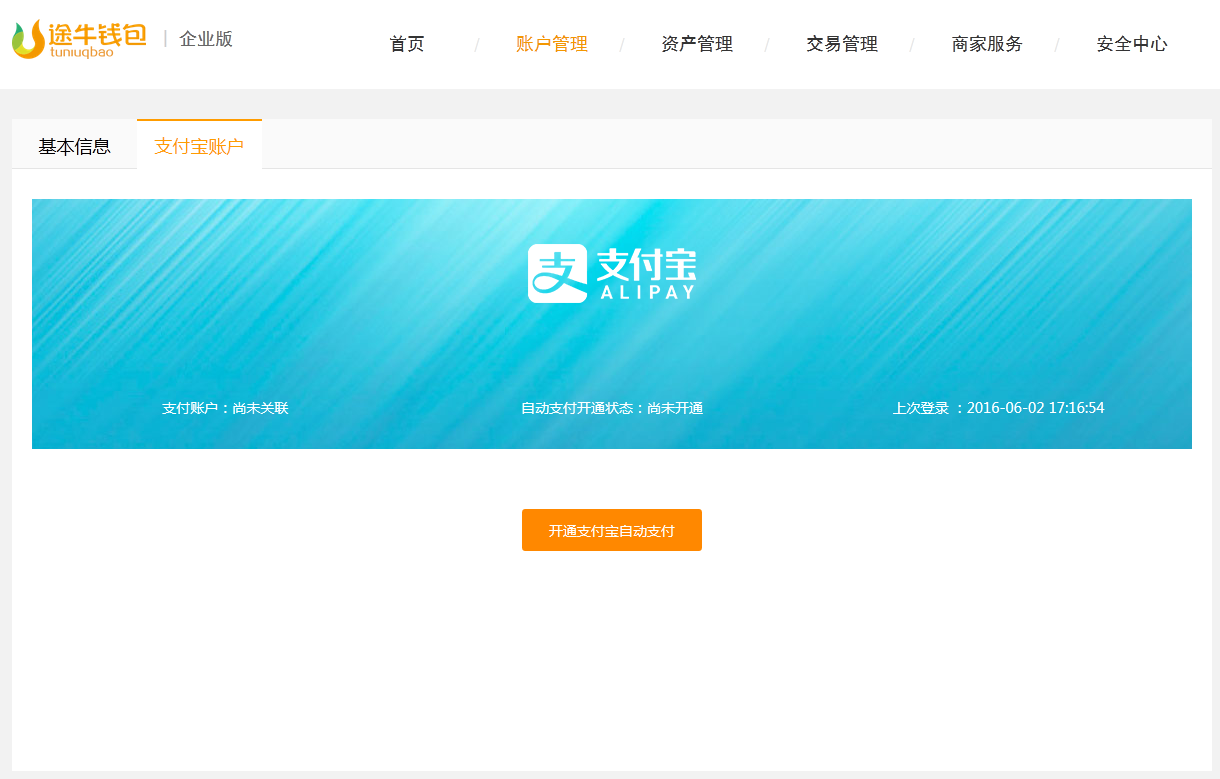1220x779 pixels.
Task: Switch to the 基本信息 tab
Action: [x=75, y=146]
